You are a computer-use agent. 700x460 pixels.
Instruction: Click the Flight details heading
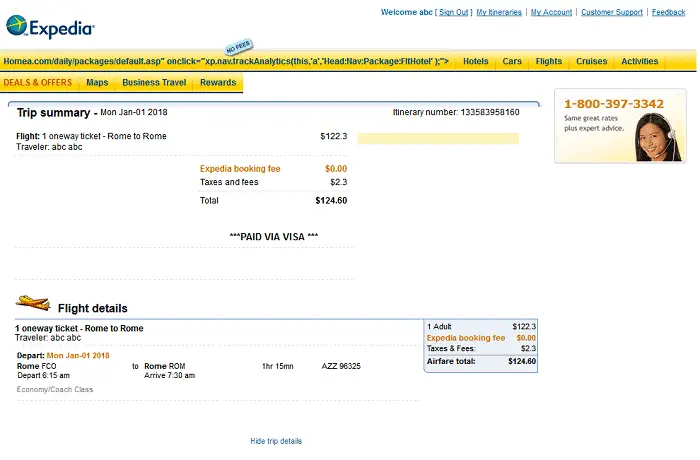(92, 308)
